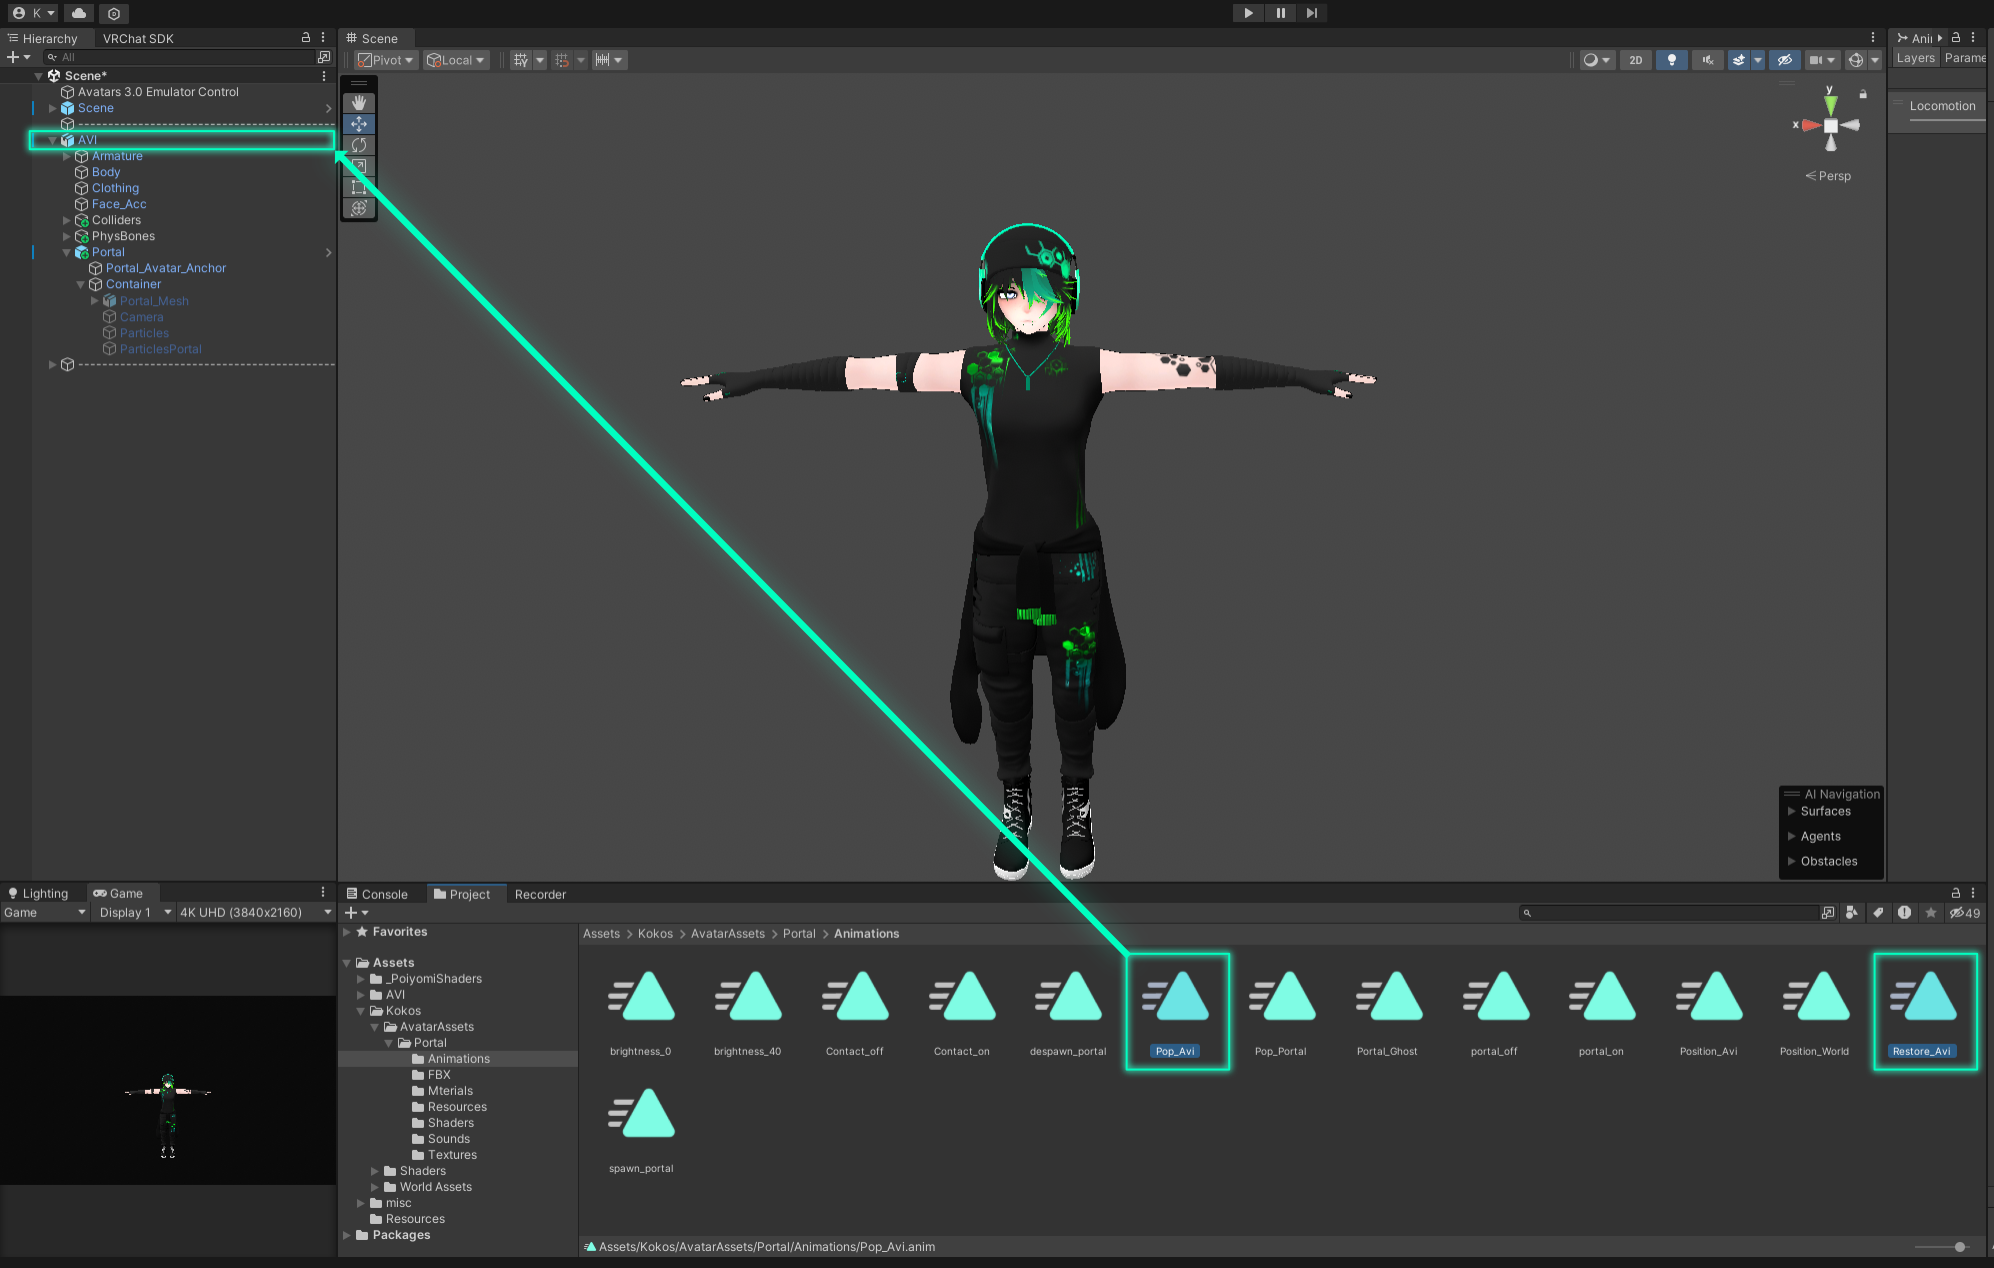This screenshot has height=1268, width=1994.
Task: Expand the PhysBones object
Action: pyautogui.click(x=67, y=236)
